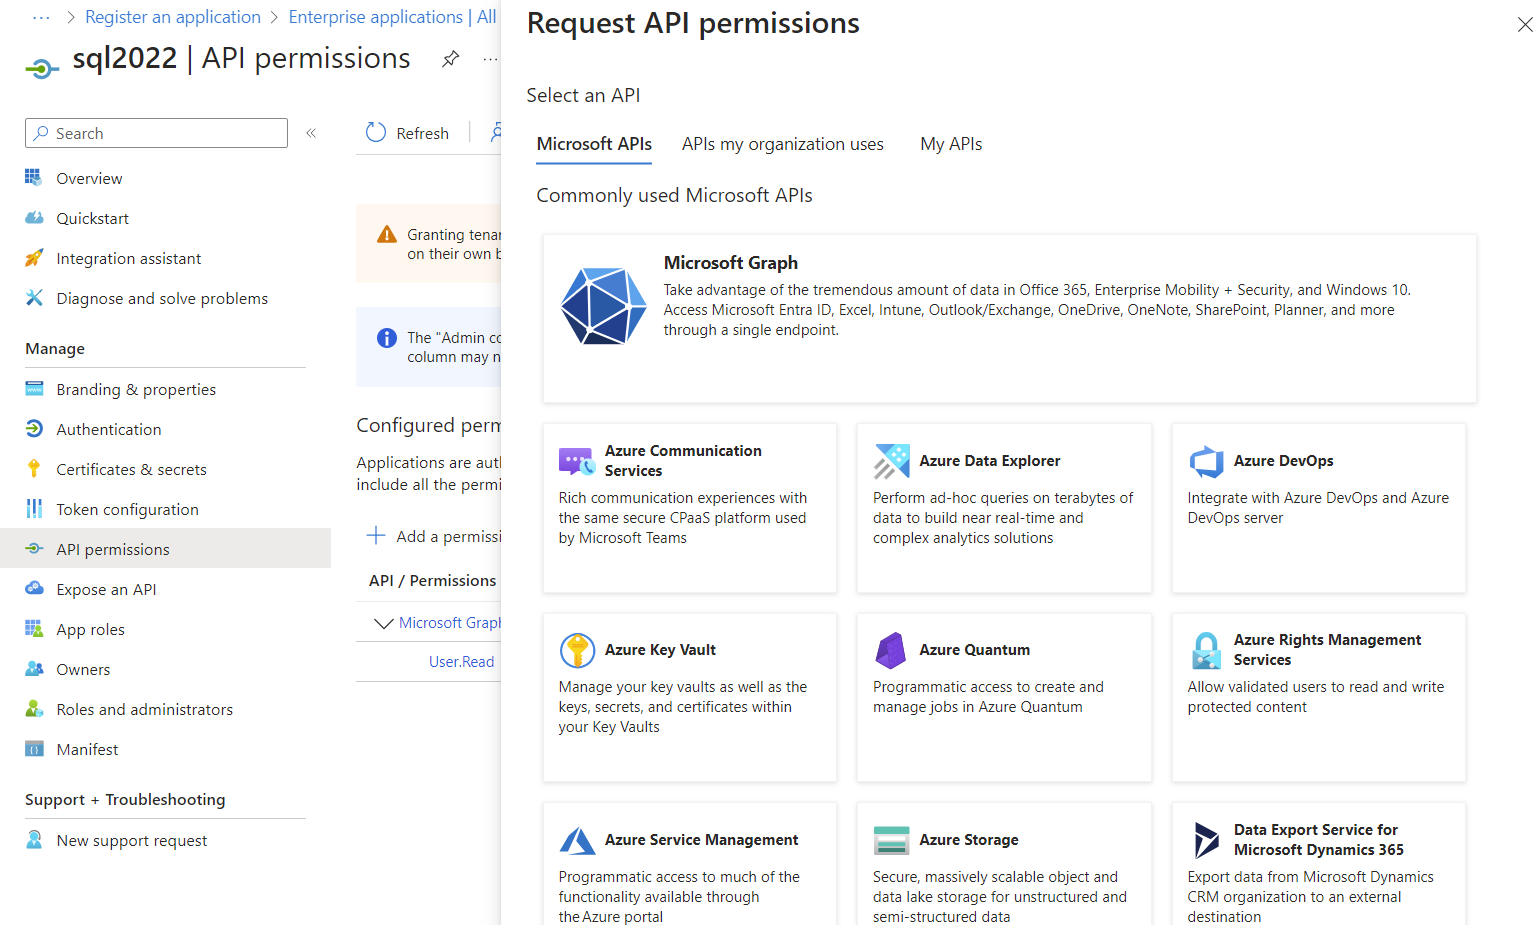Click in the sidebar Search field
This screenshot has height=925, width=1539.
point(156,133)
